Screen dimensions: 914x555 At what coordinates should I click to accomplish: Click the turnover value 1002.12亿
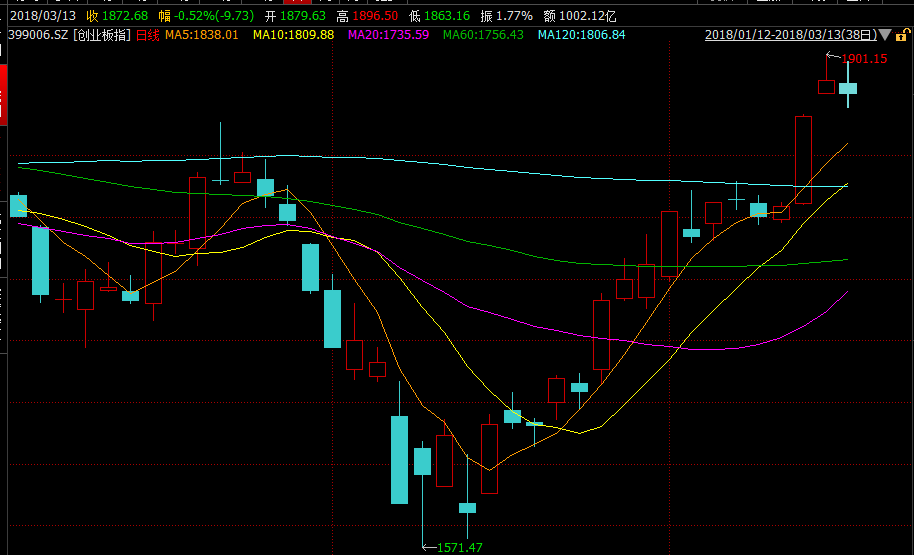point(588,16)
